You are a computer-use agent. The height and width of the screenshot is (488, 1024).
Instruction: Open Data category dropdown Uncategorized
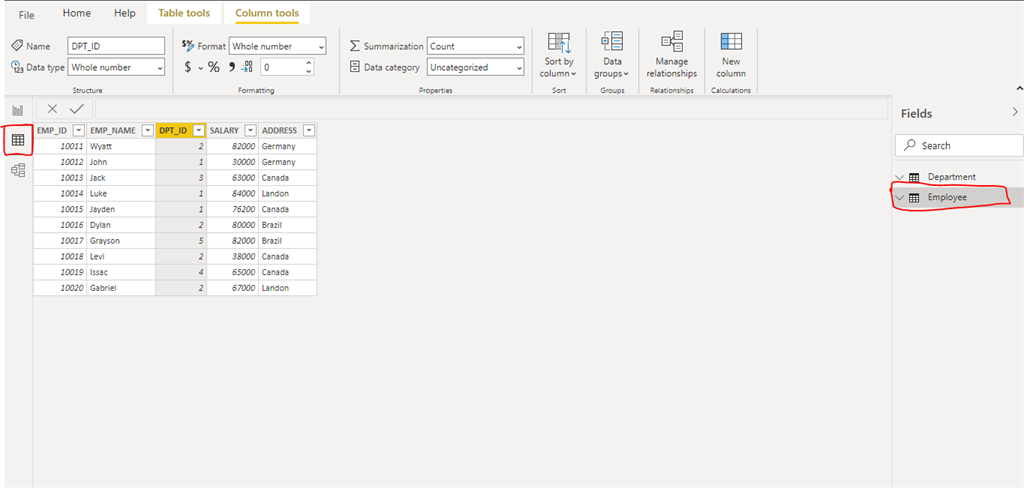coord(475,67)
